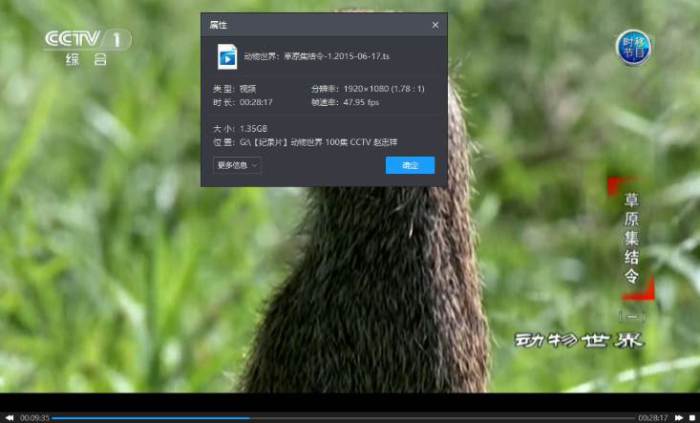Expand the 更多信息 dropdown

click(x=237, y=165)
